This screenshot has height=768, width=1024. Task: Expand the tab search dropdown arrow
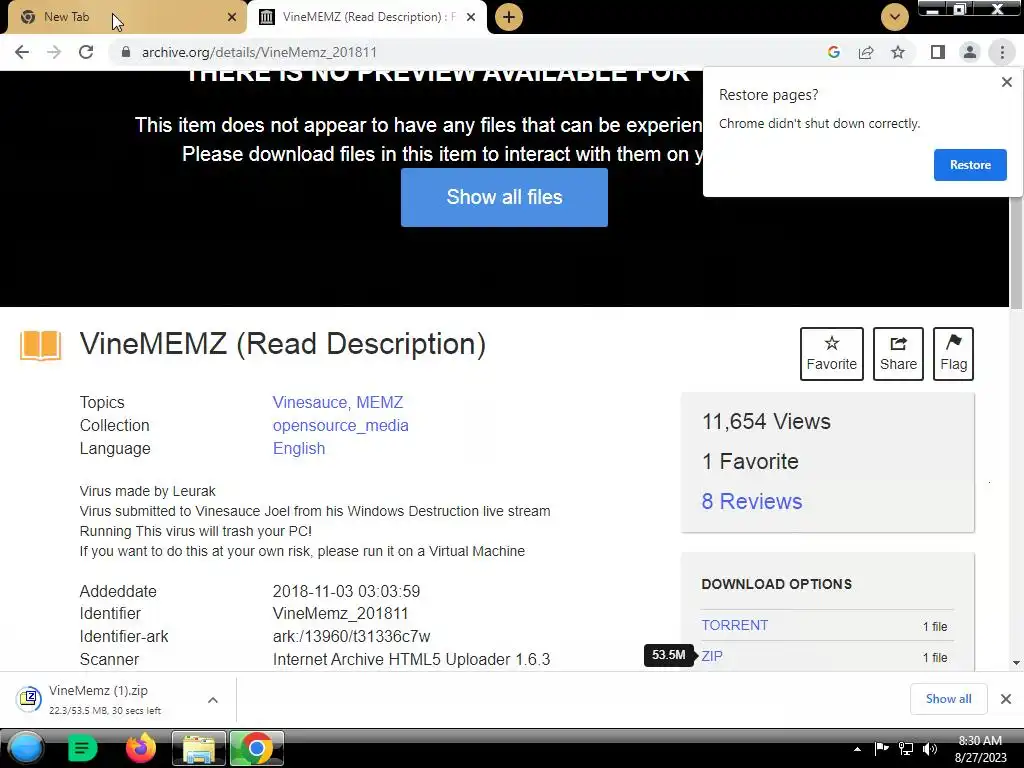[x=895, y=17]
